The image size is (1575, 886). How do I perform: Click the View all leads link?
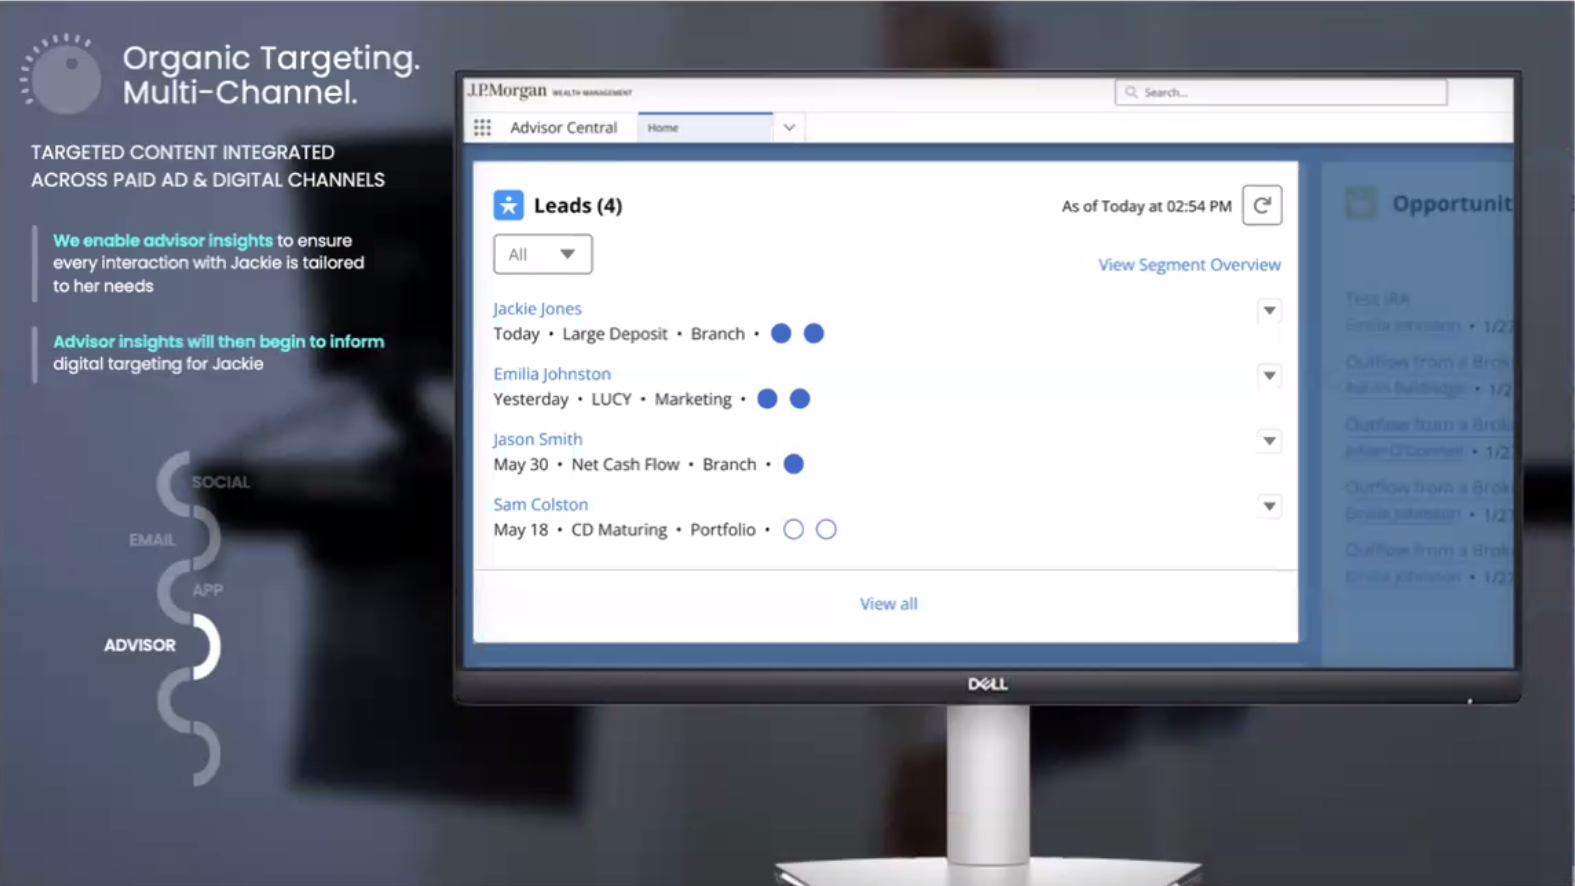tap(888, 604)
